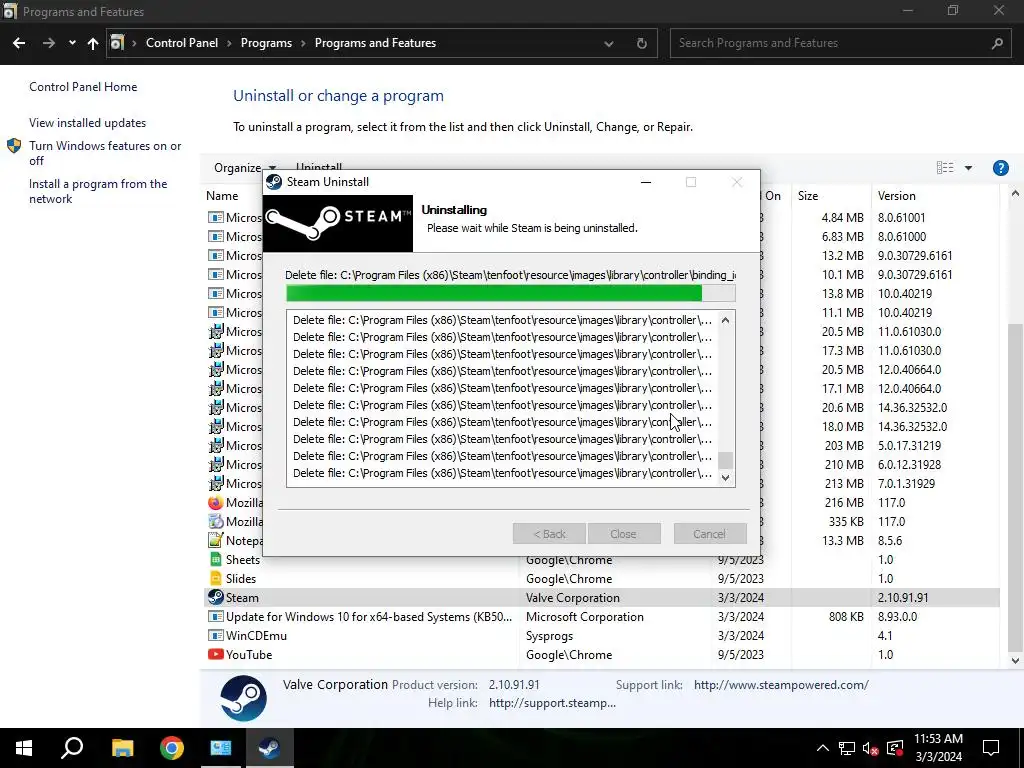The image size is (1024, 768).
Task: Click version 2.10.91.91 in Steam row
Action: pos(903,598)
